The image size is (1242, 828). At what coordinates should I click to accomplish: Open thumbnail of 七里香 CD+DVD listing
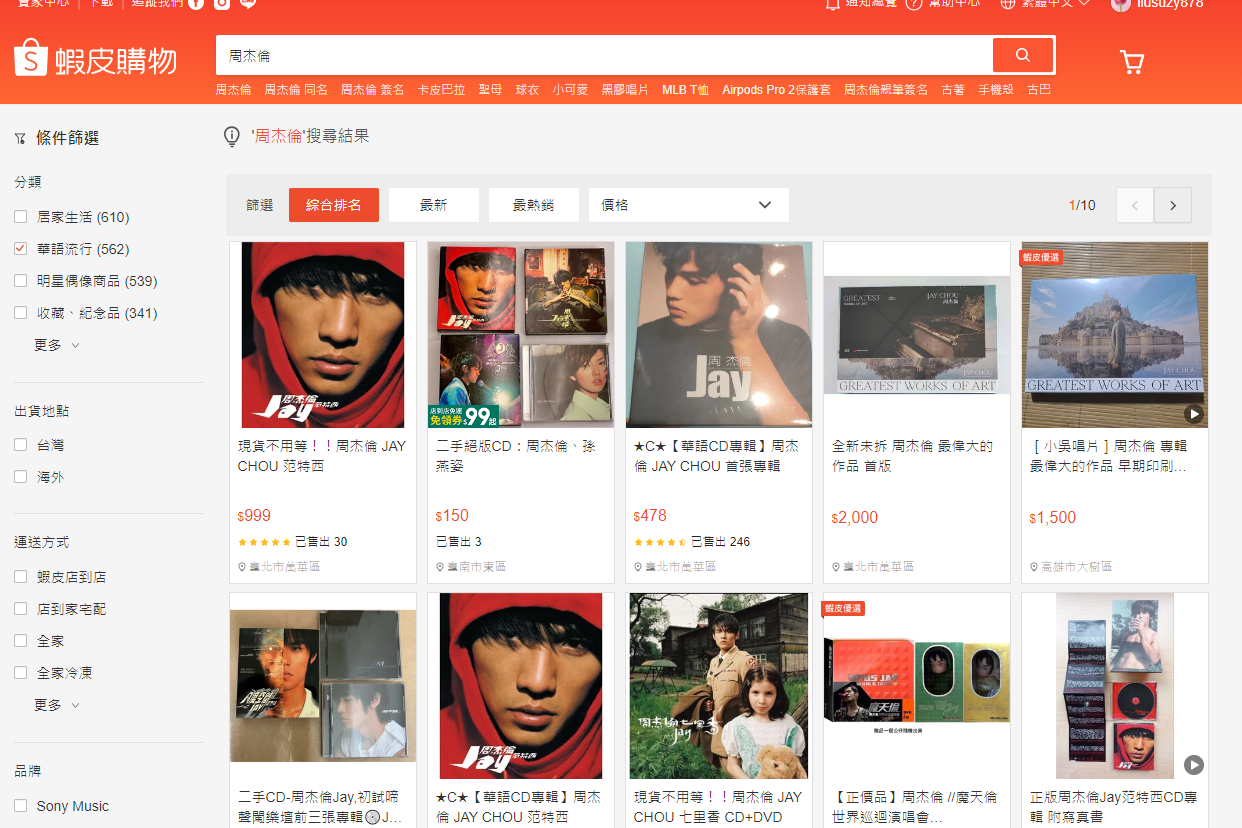719,686
